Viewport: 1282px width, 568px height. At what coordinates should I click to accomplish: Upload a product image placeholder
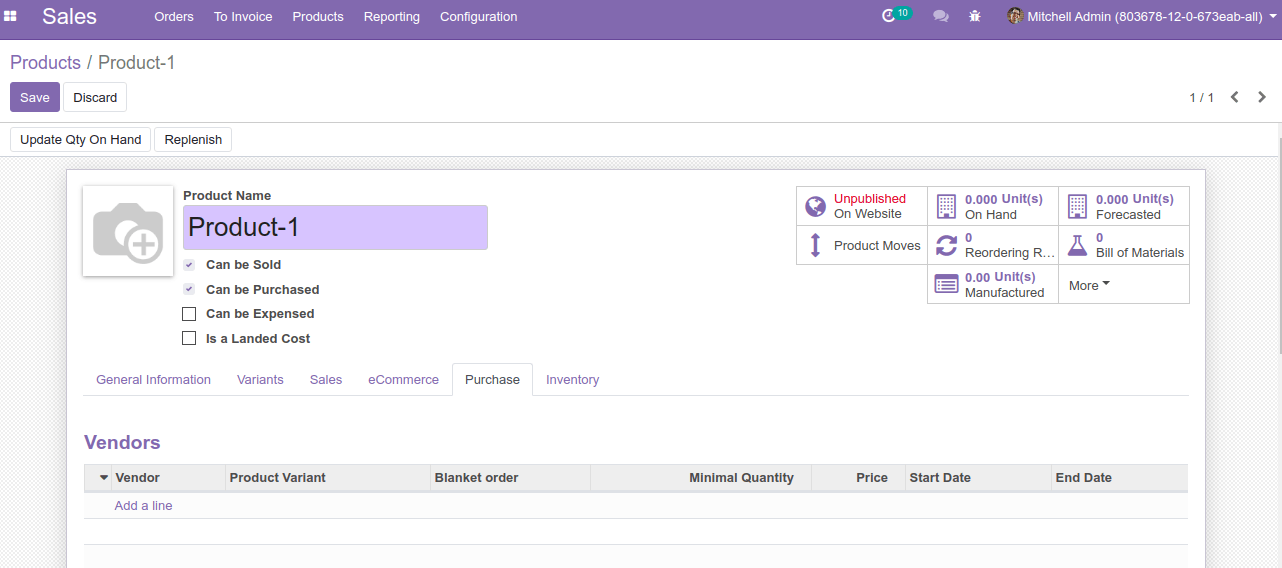[x=128, y=231]
